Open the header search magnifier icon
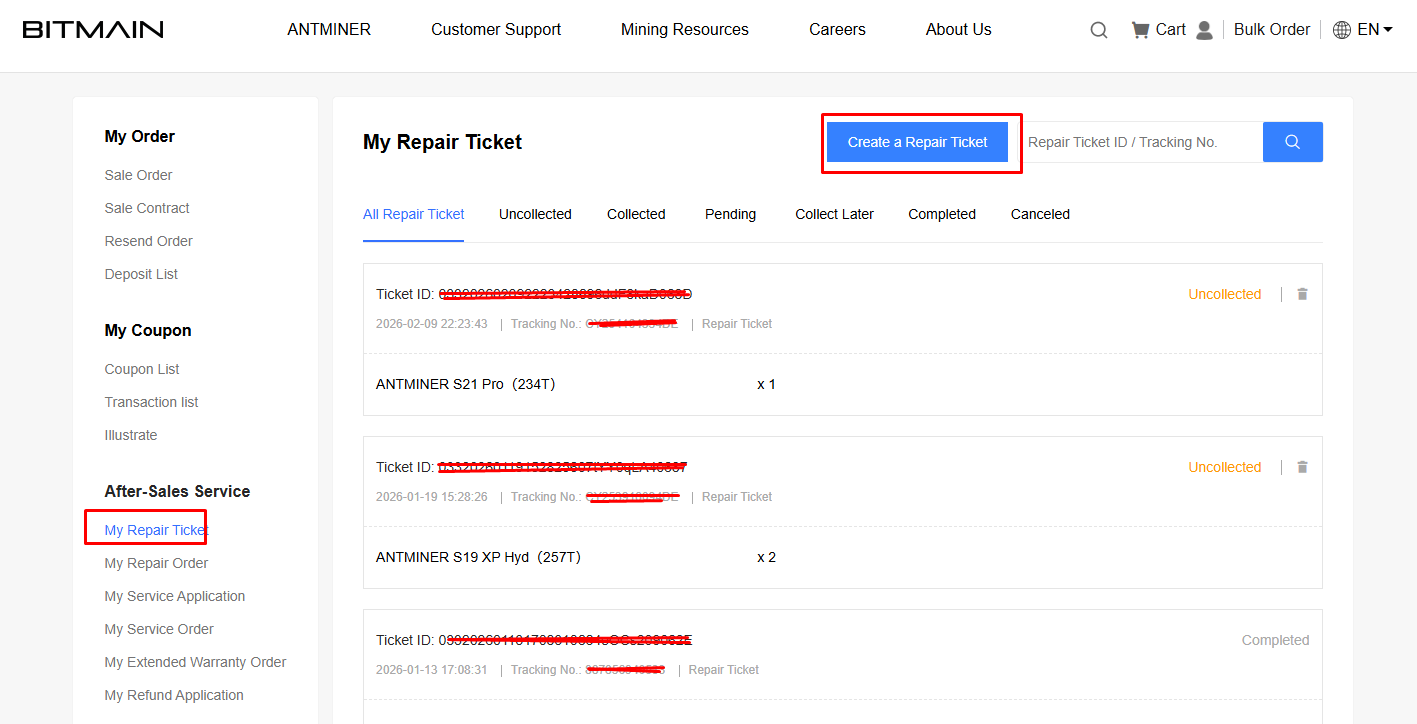 1098,30
